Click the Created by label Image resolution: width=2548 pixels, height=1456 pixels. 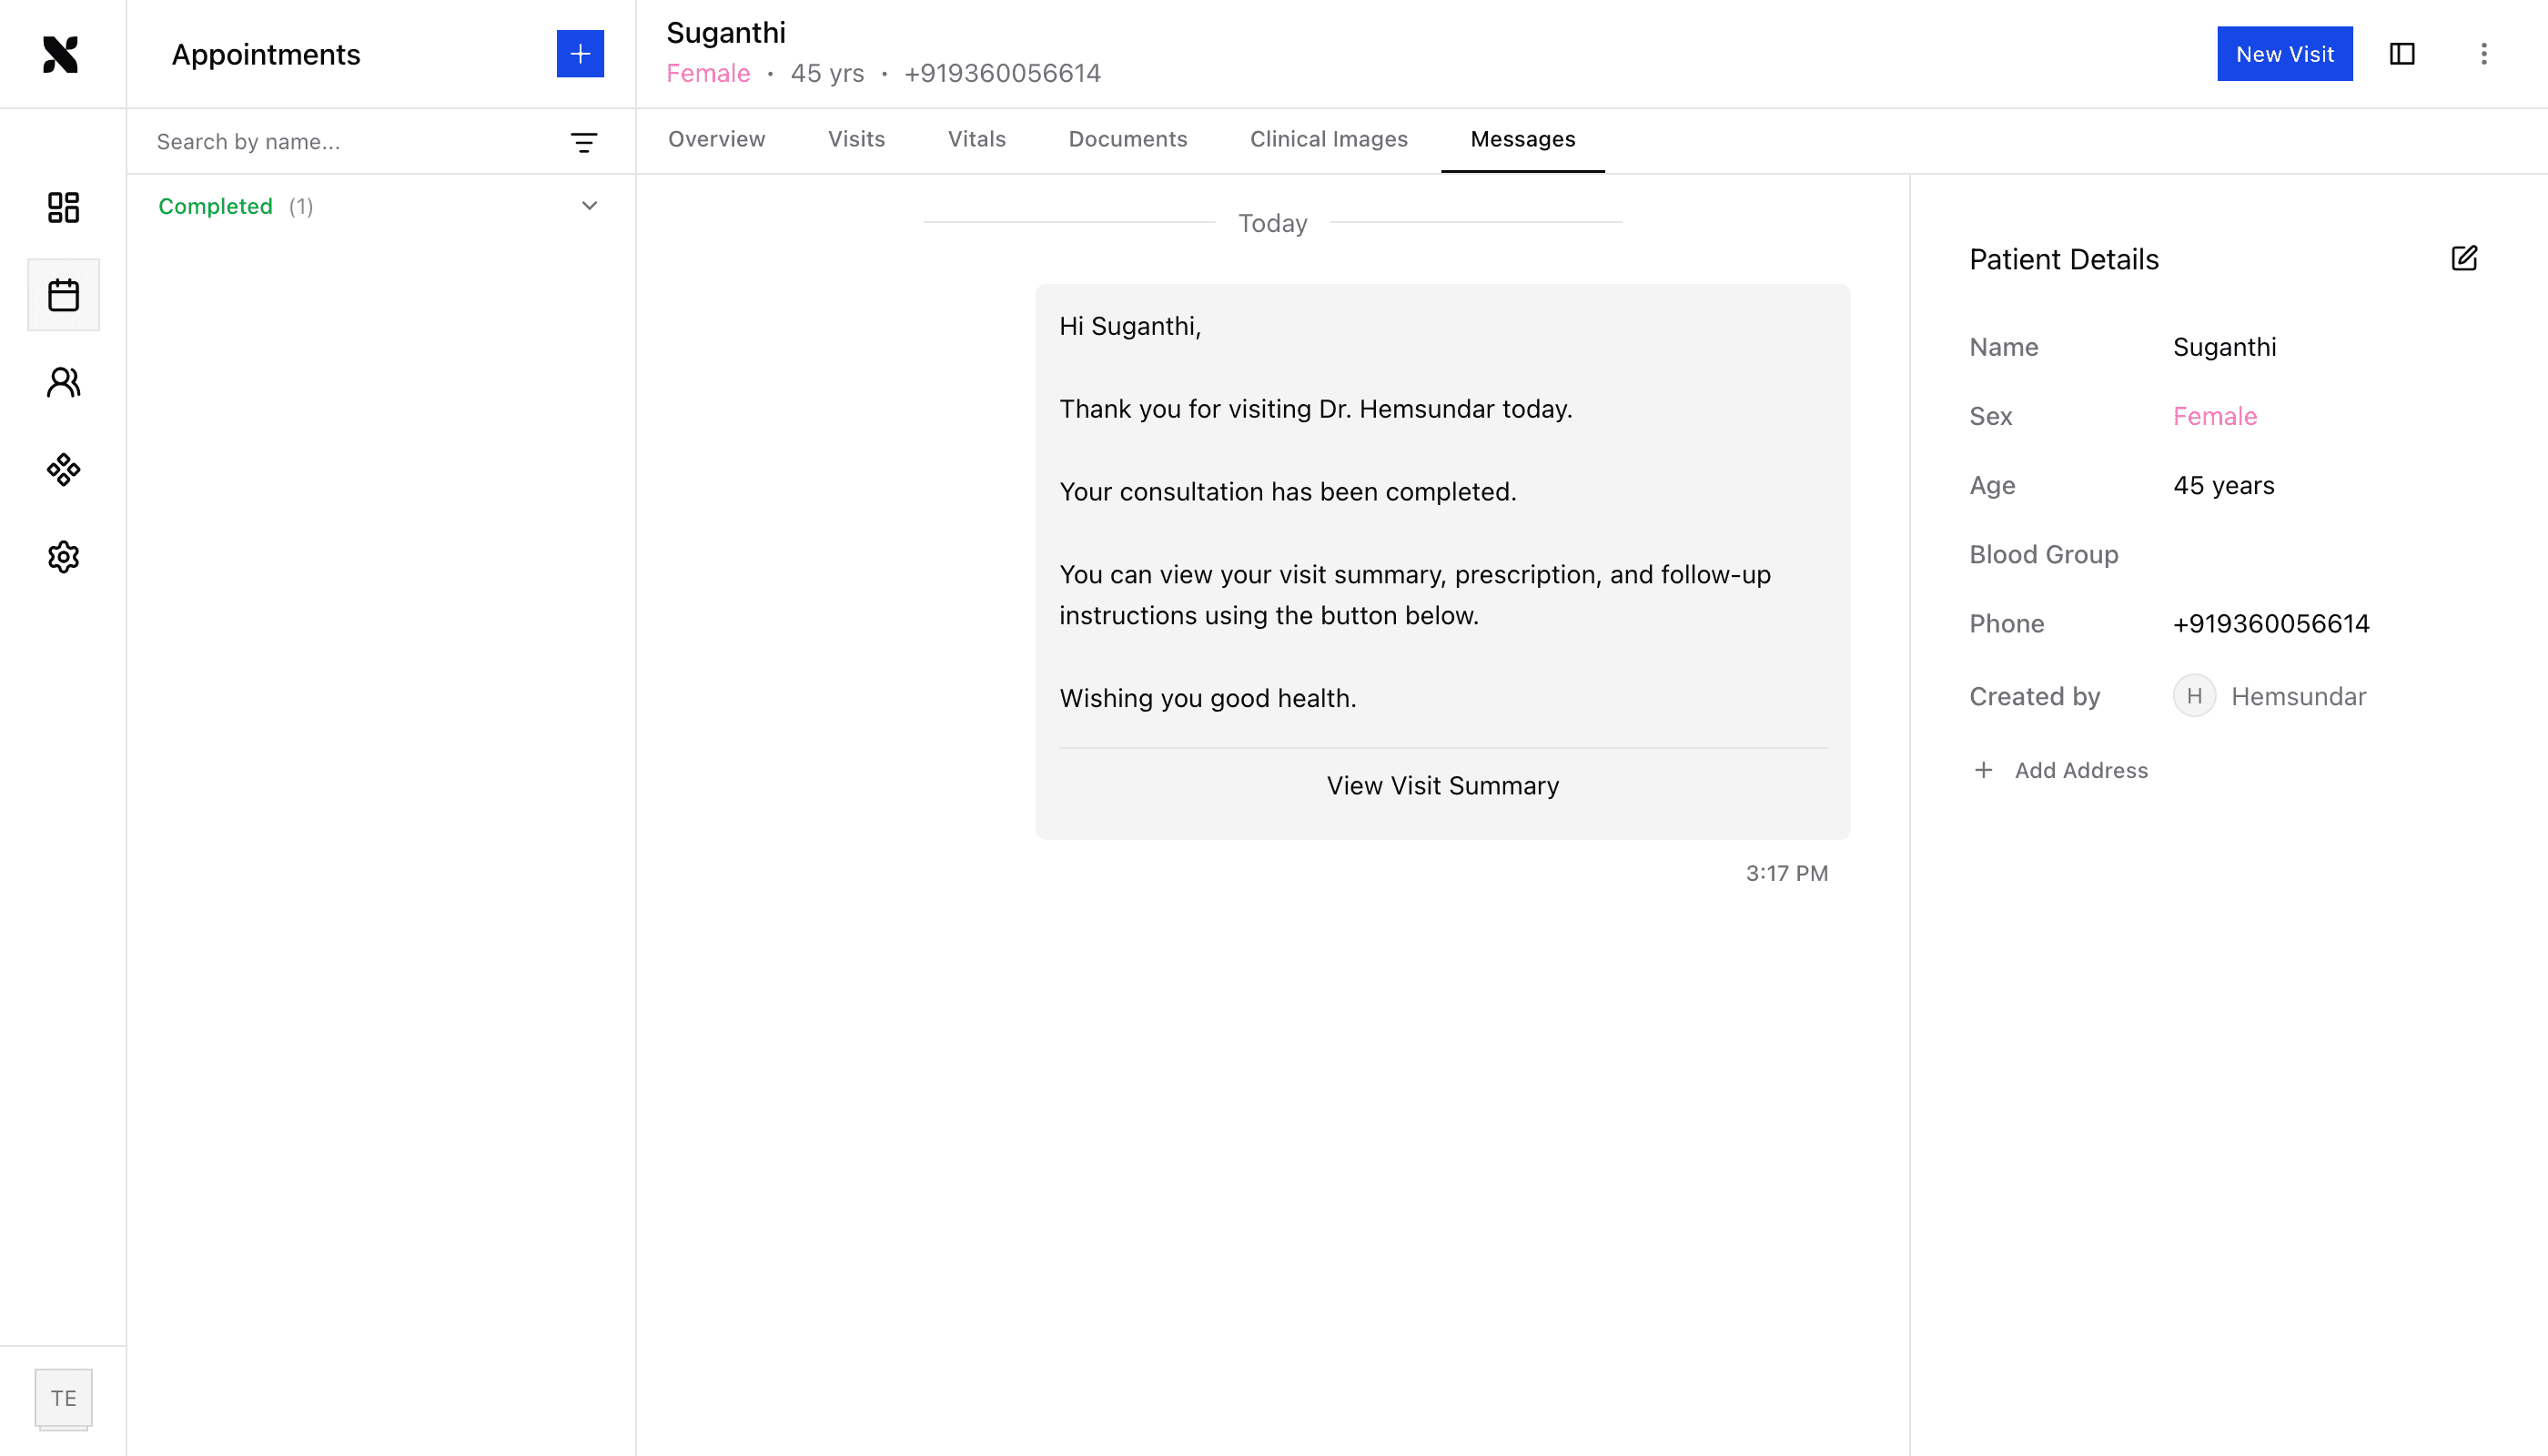pos(2034,696)
